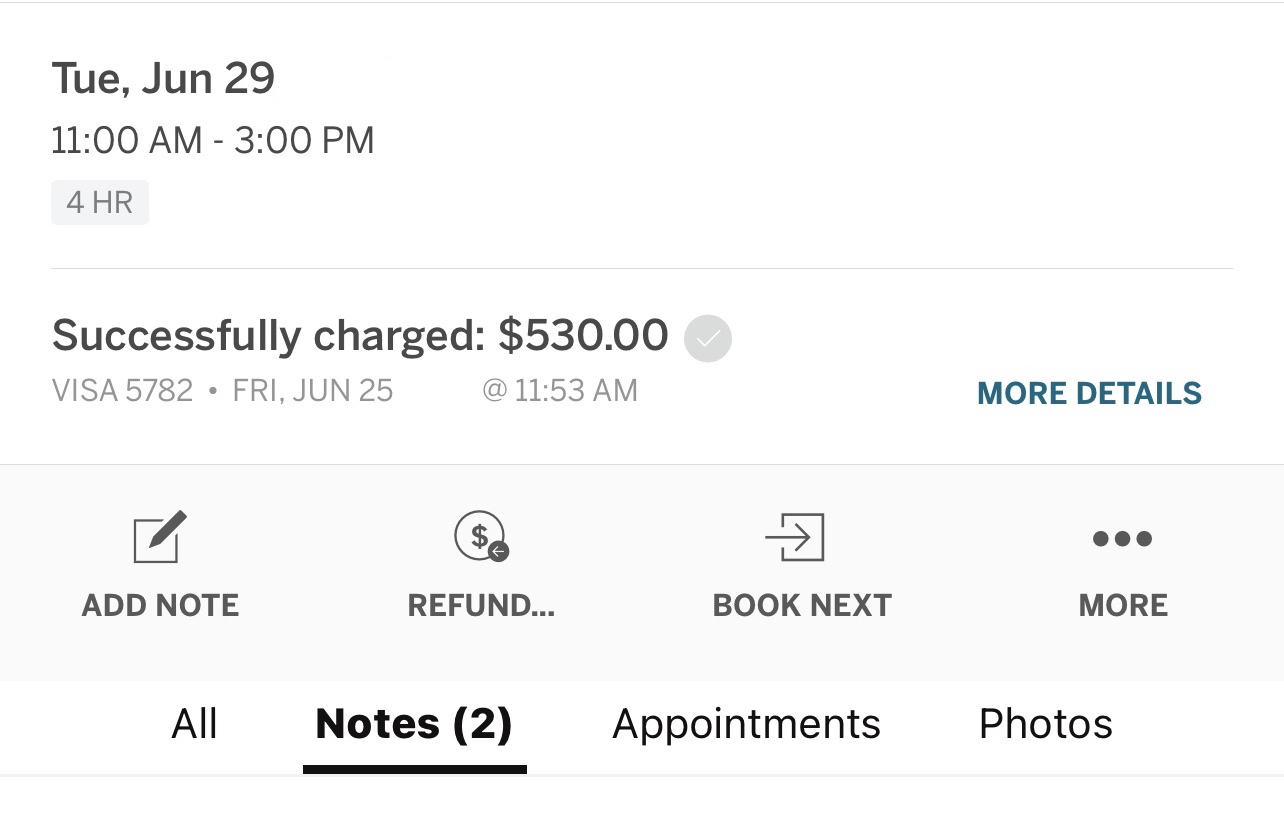Click the BOOK NEXT label

802,605
